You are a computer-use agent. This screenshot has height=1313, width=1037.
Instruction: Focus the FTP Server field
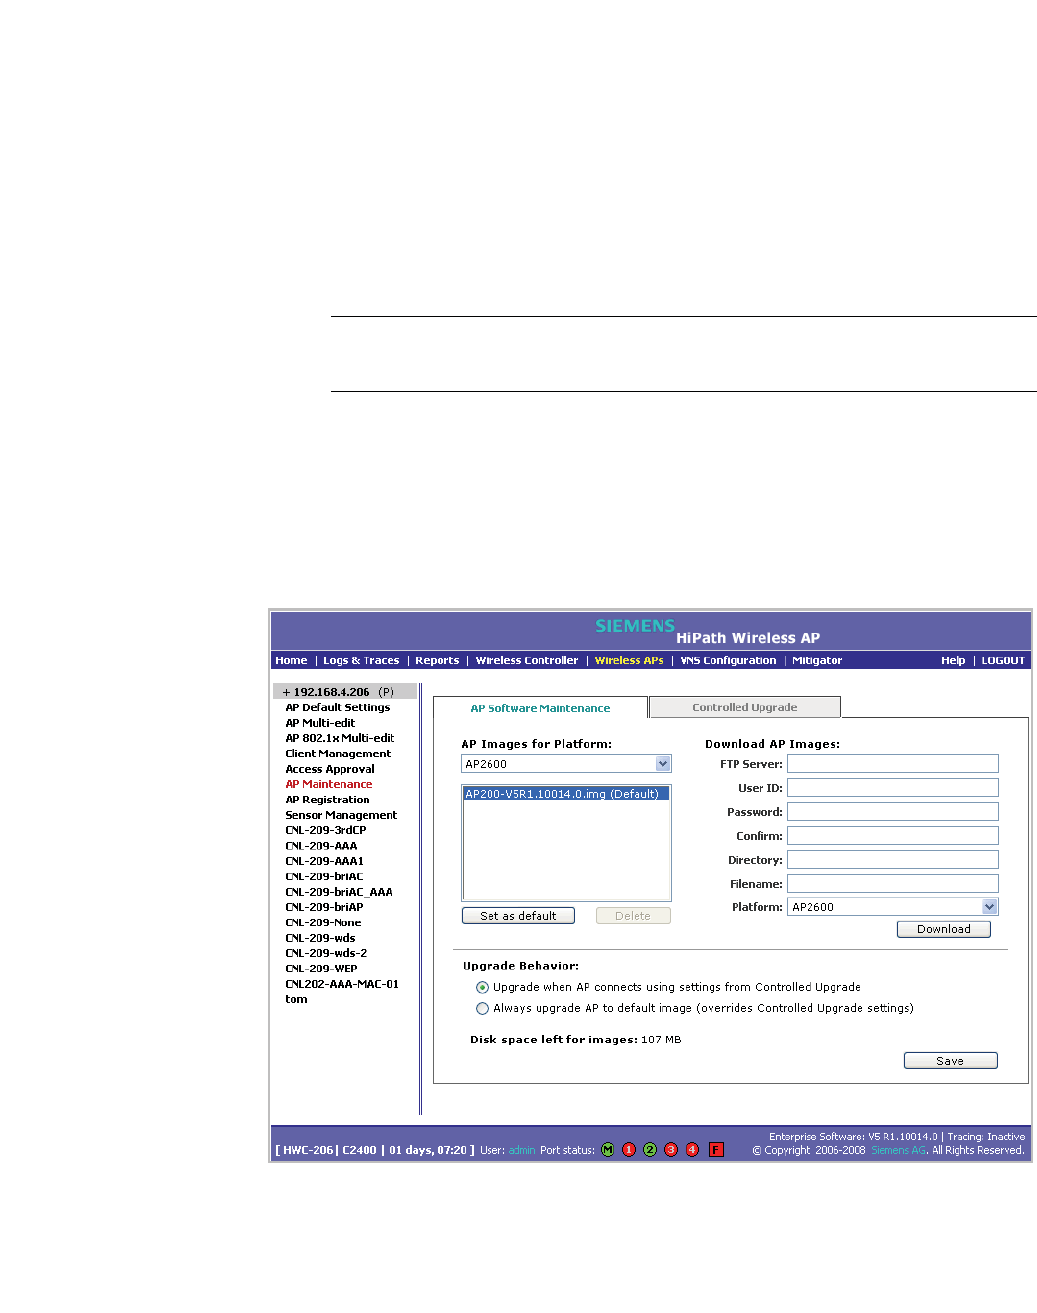(893, 764)
